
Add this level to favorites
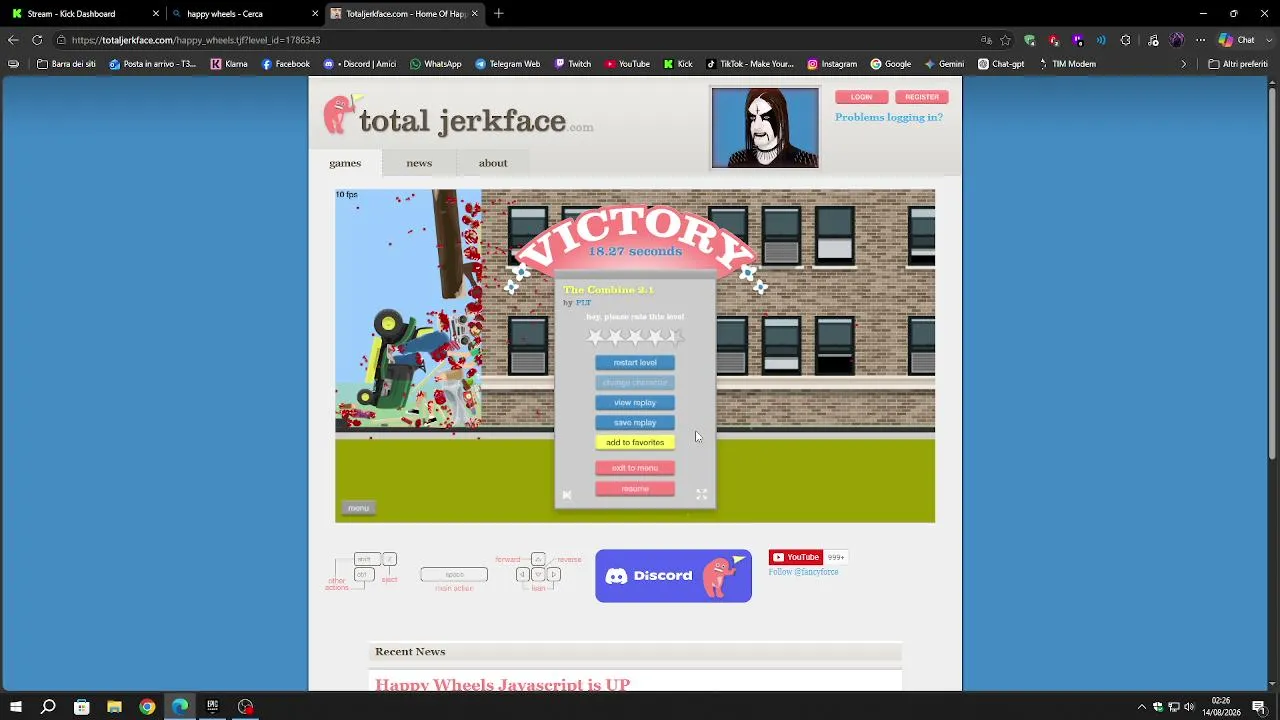[x=635, y=442]
